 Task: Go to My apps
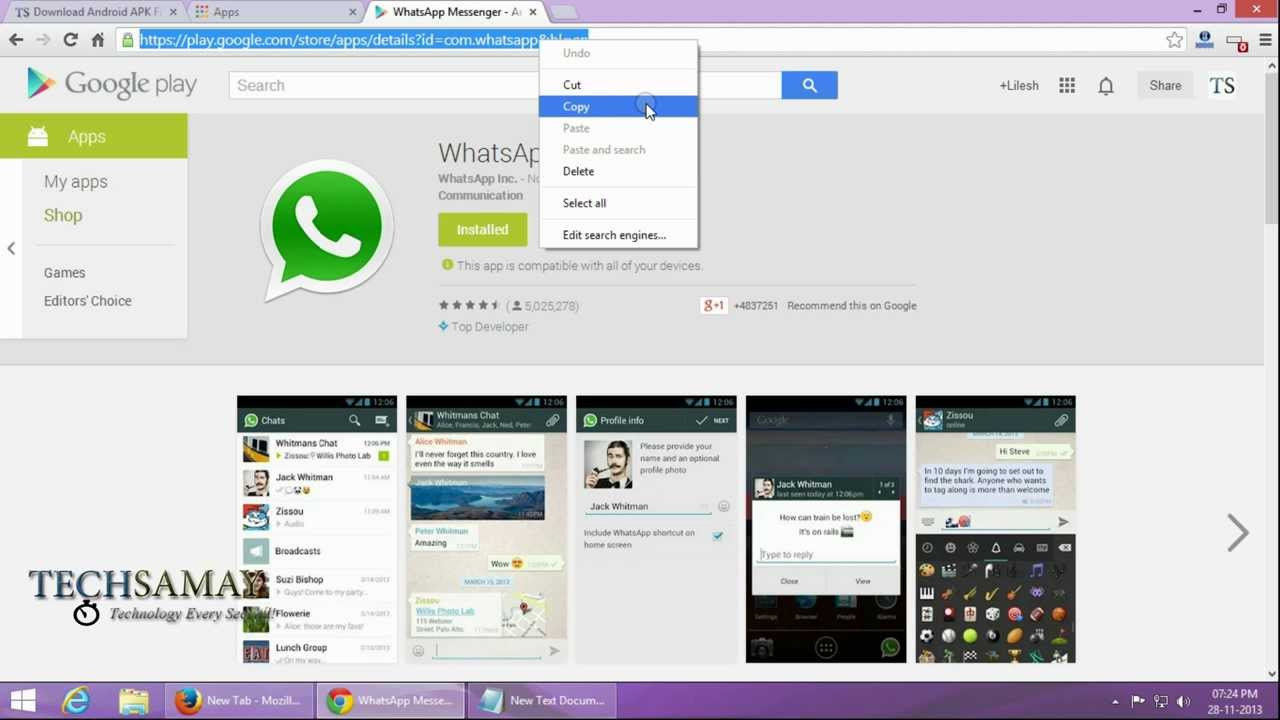76,182
